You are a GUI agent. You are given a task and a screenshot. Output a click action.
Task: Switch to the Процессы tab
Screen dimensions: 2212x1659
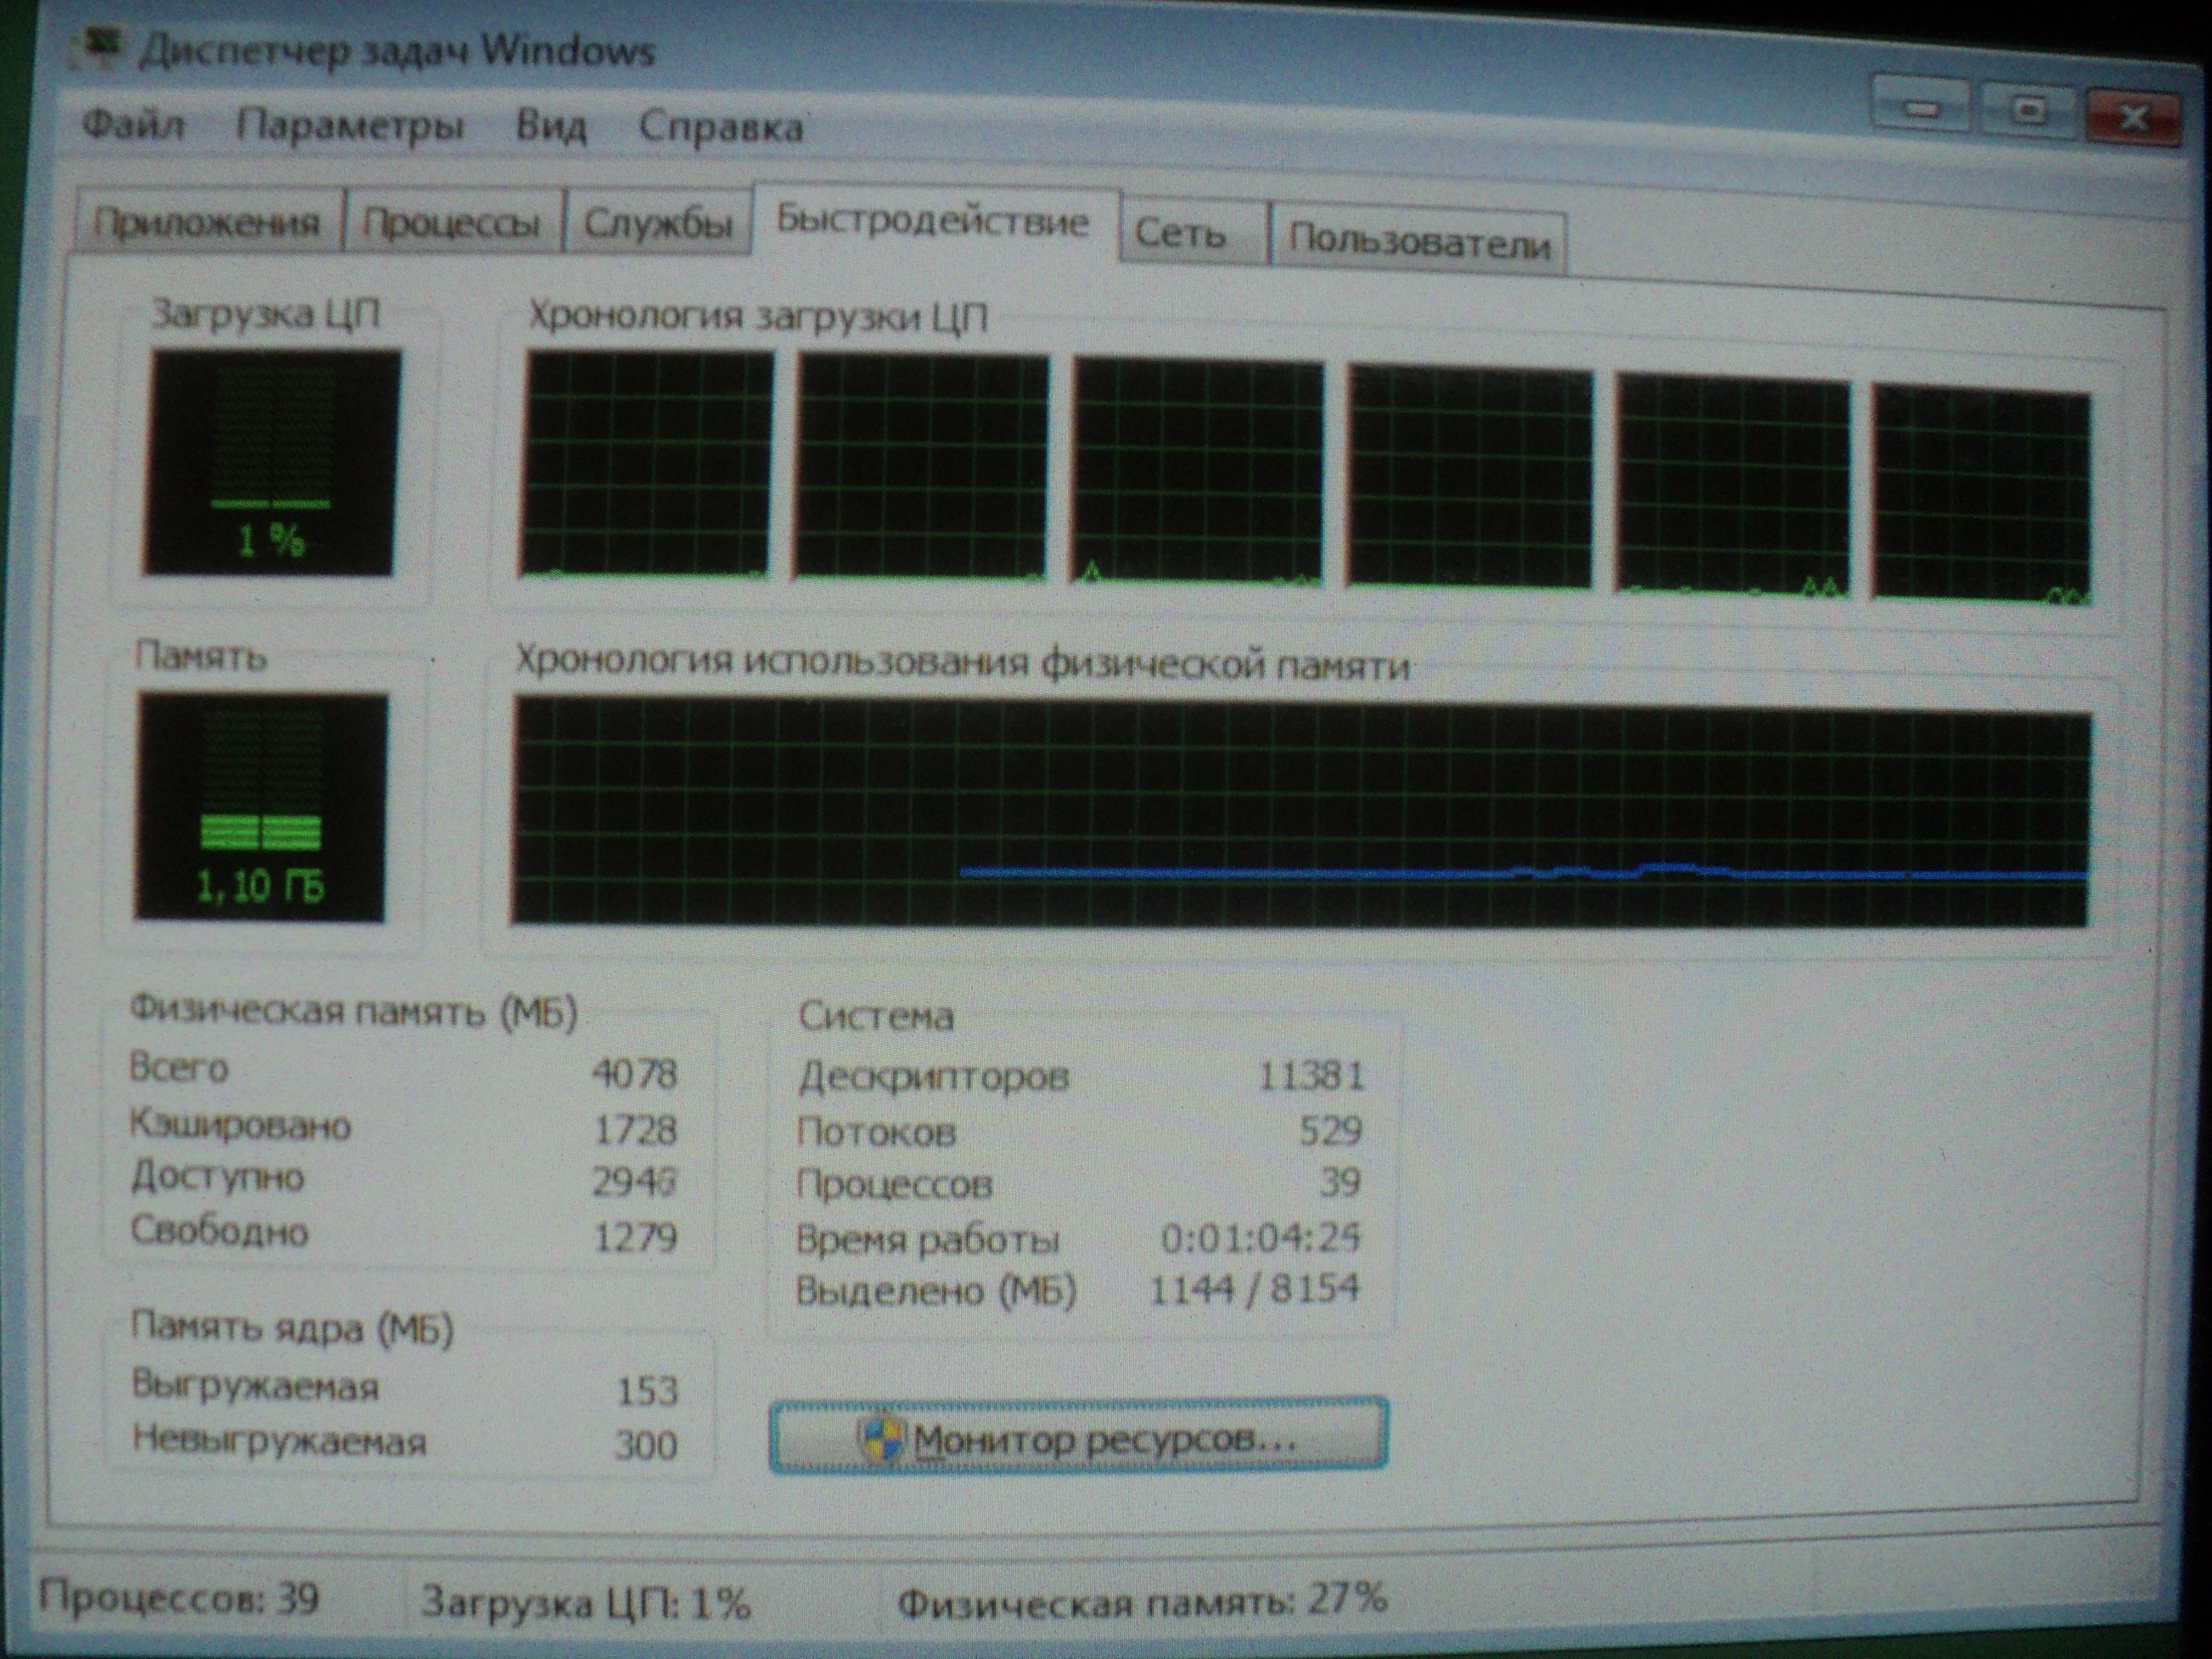[452, 222]
